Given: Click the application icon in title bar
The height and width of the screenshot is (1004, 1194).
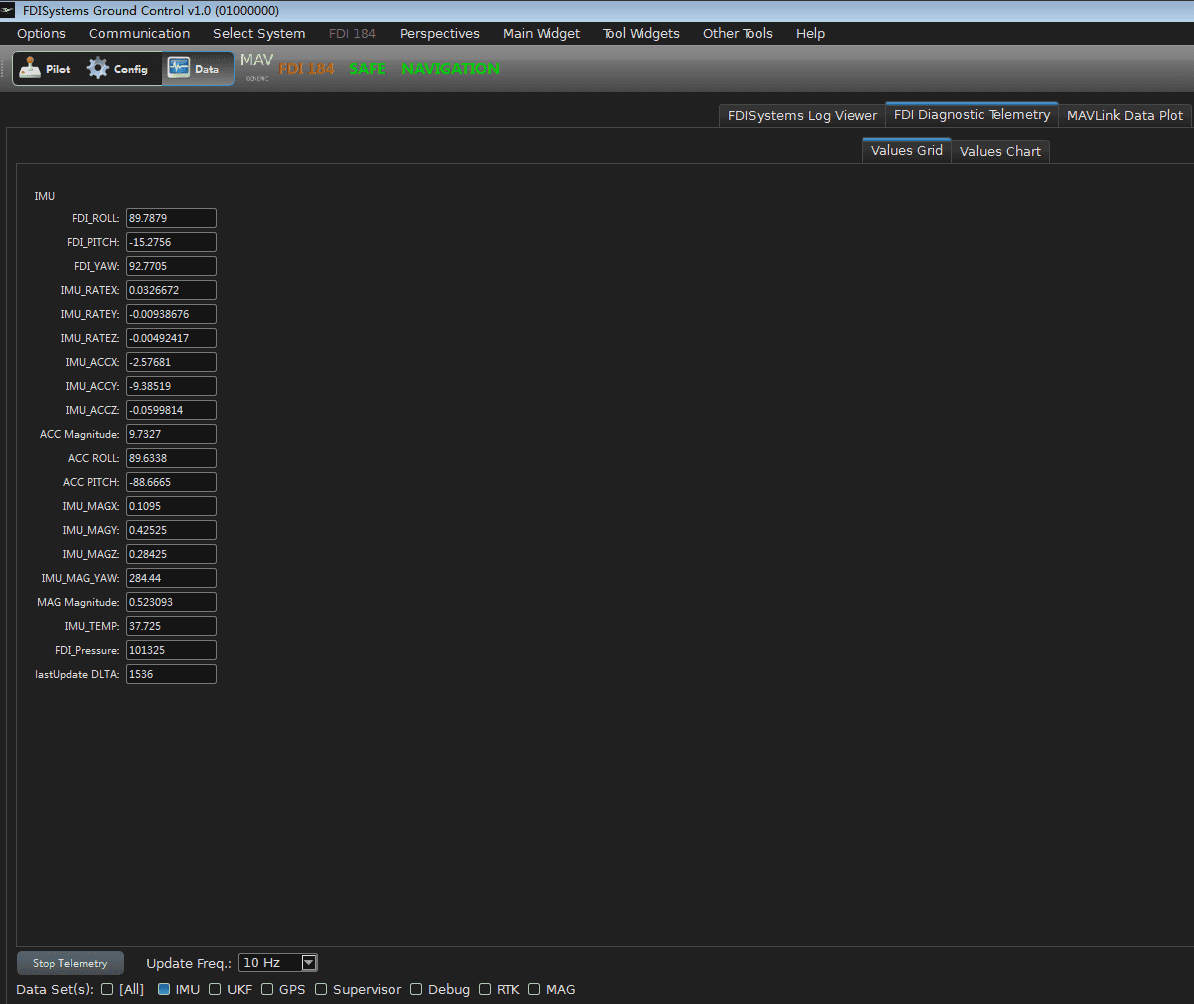Looking at the screenshot, I should (8, 10).
